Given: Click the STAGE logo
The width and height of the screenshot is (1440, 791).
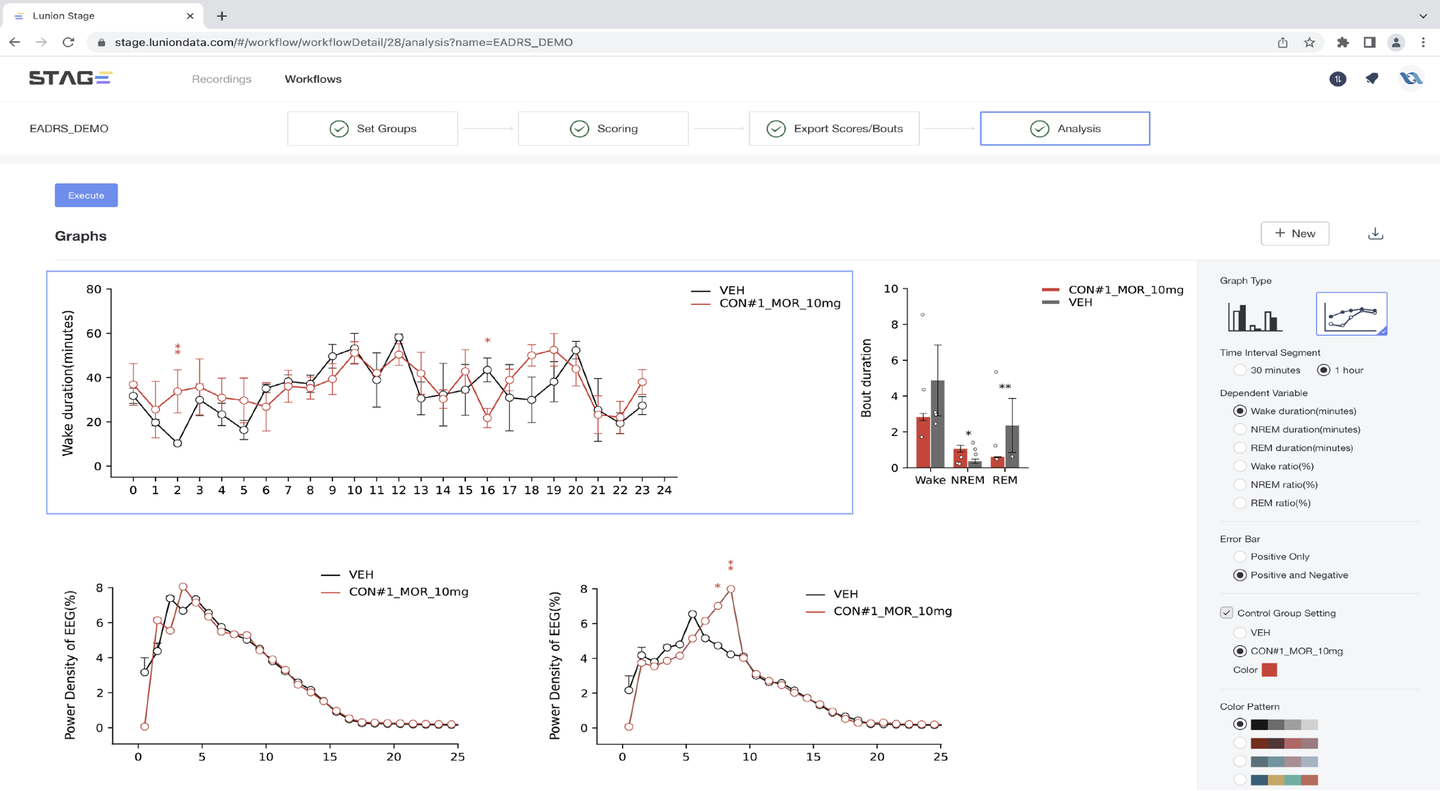Looking at the screenshot, I should click(70, 78).
